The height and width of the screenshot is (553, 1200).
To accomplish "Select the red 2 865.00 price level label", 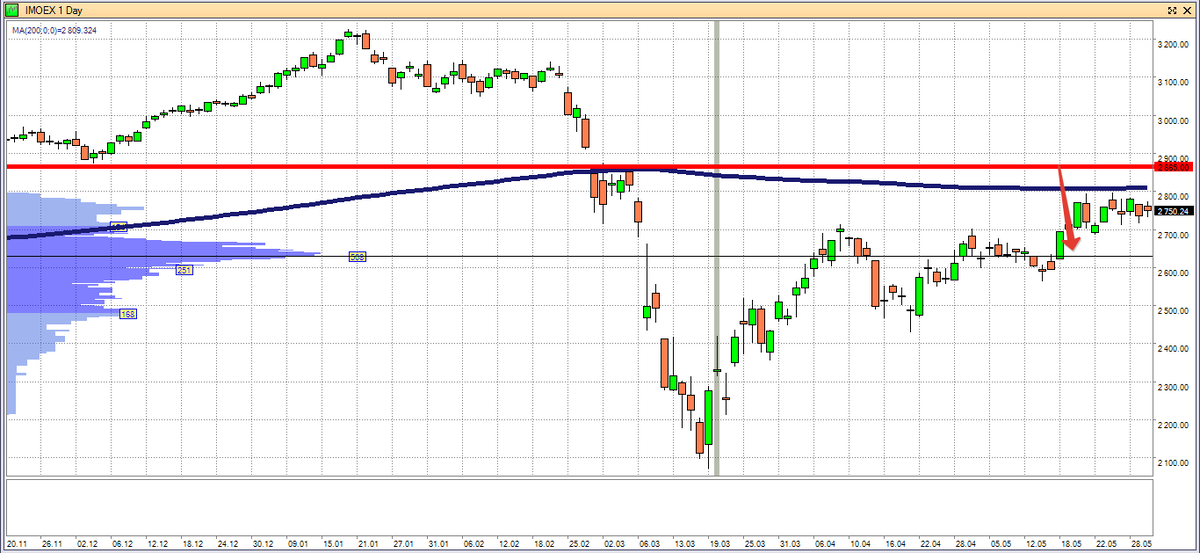I will pyautogui.click(x=1172, y=168).
